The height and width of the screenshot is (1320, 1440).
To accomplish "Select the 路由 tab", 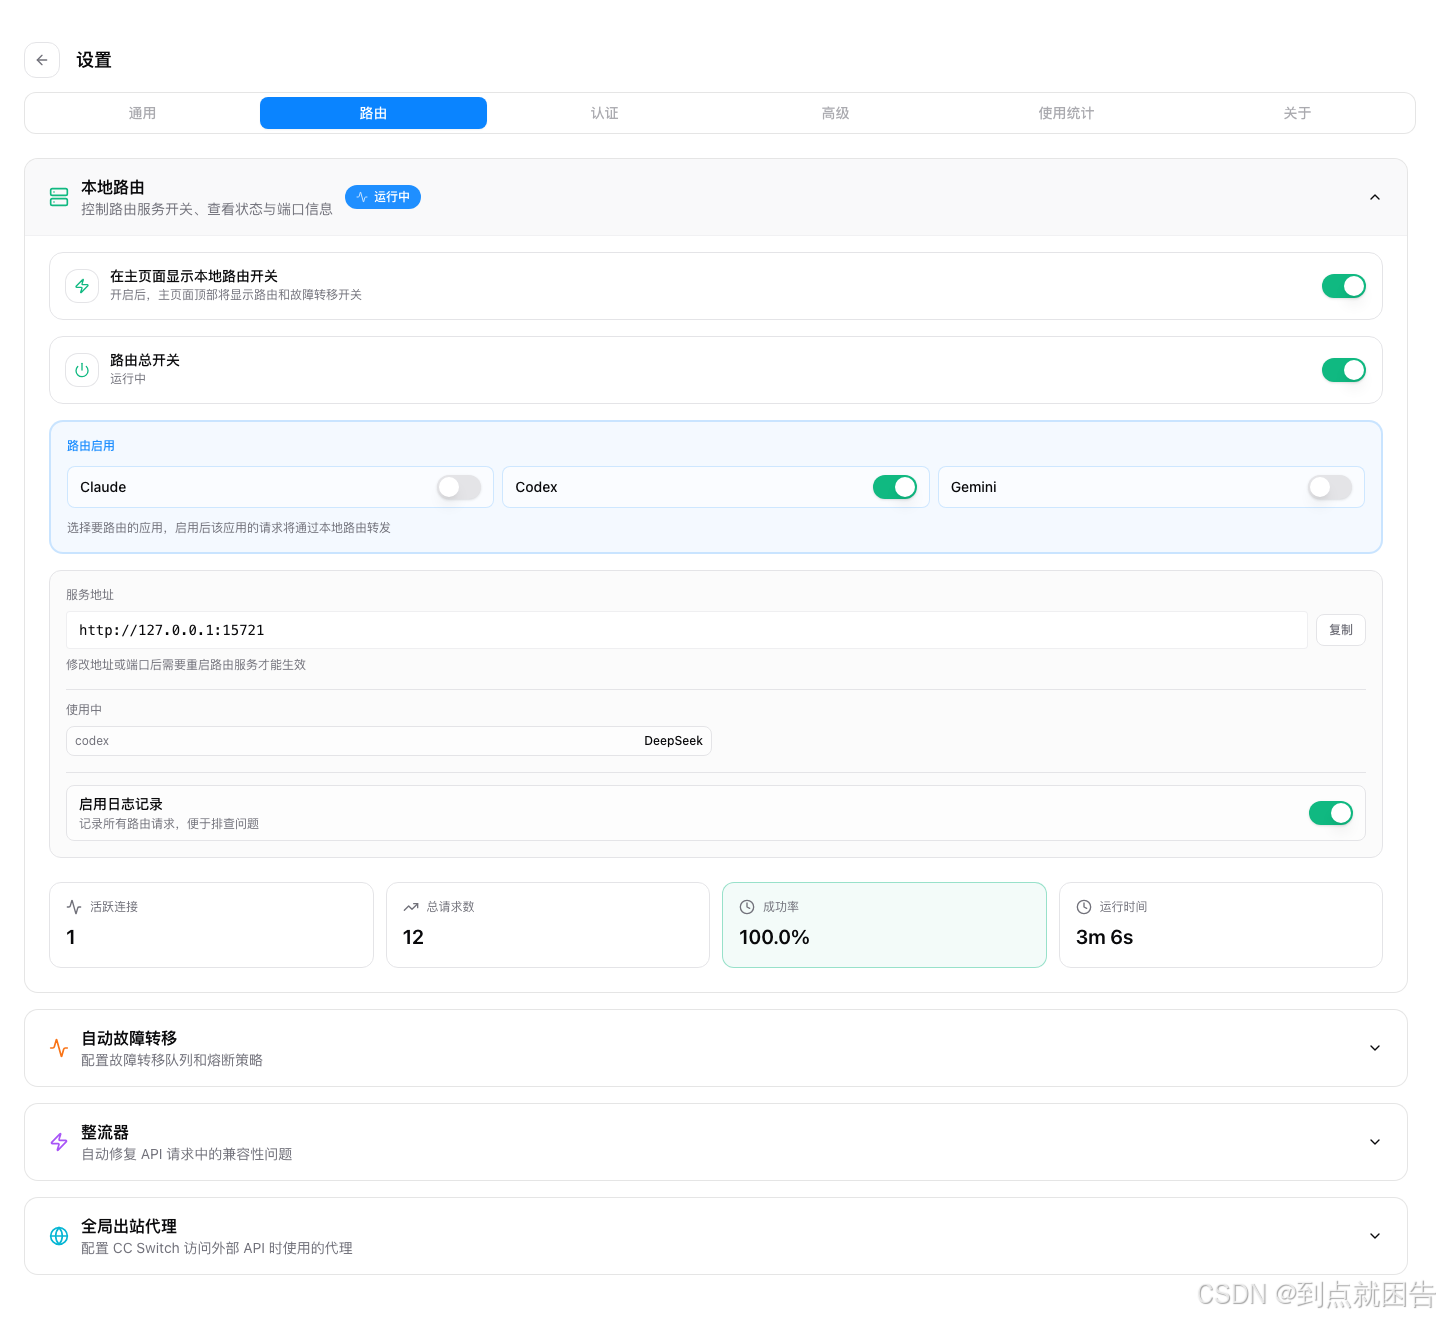I will pyautogui.click(x=373, y=113).
